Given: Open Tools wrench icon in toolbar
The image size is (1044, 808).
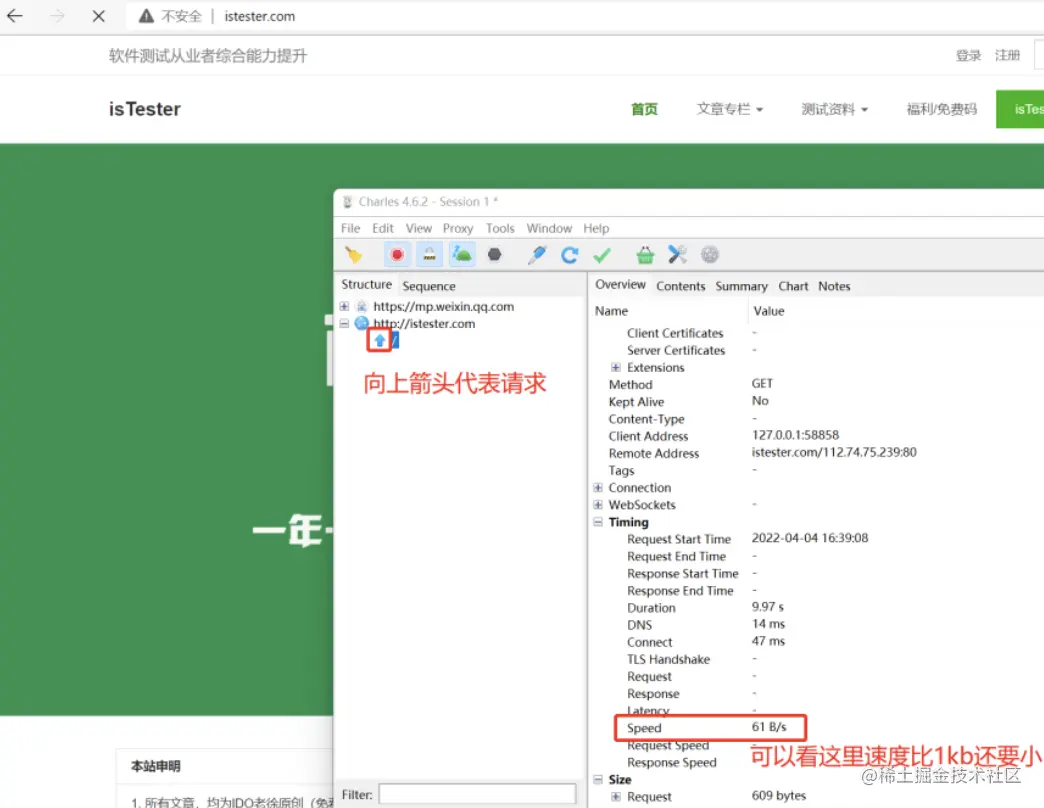Looking at the screenshot, I should tap(677, 255).
